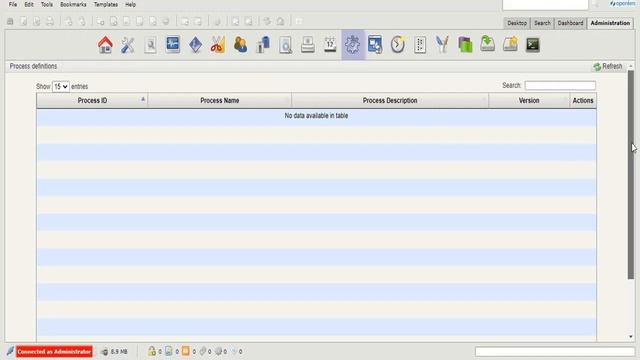Click the magnifier document icon after tools
The height and width of the screenshot is (360, 640).
[151, 45]
